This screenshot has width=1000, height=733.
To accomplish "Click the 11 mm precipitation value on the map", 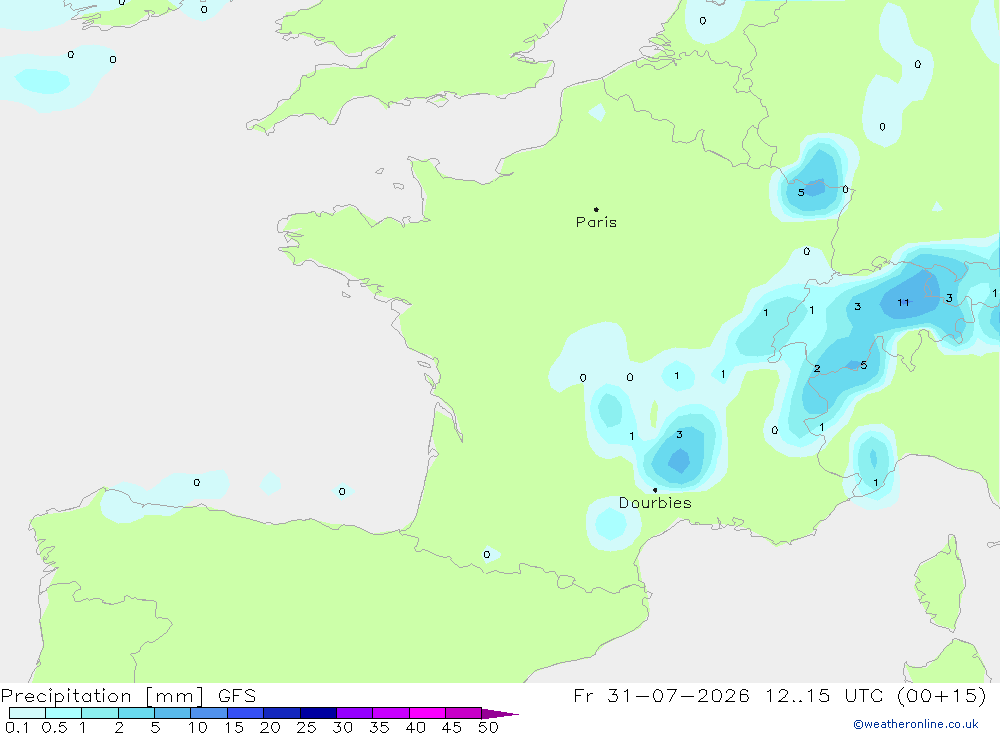I will [903, 302].
